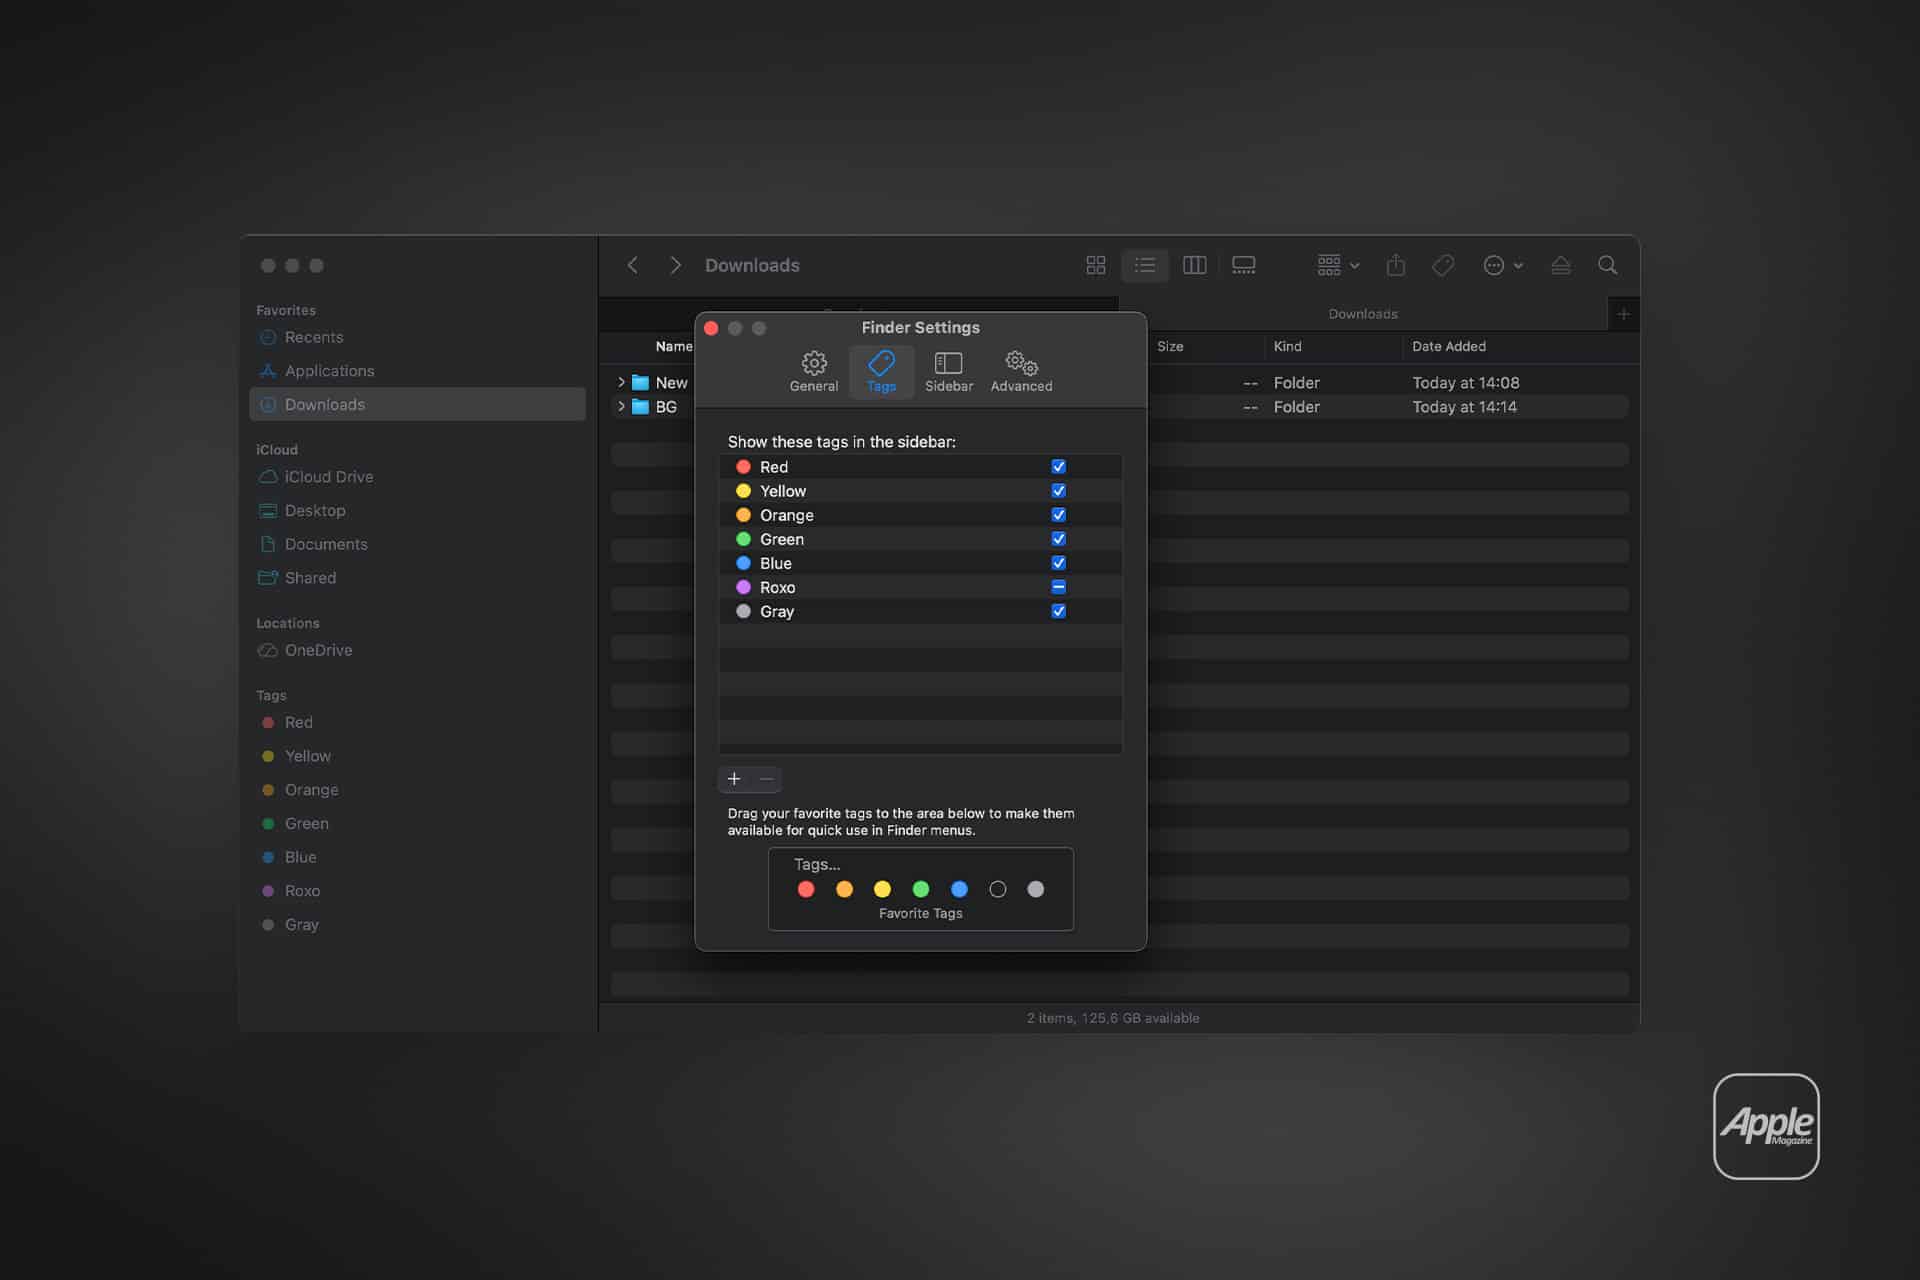Click orange dot in Favorite Tags
This screenshot has width=1920, height=1280.
pyautogui.click(x=844, y=889)
